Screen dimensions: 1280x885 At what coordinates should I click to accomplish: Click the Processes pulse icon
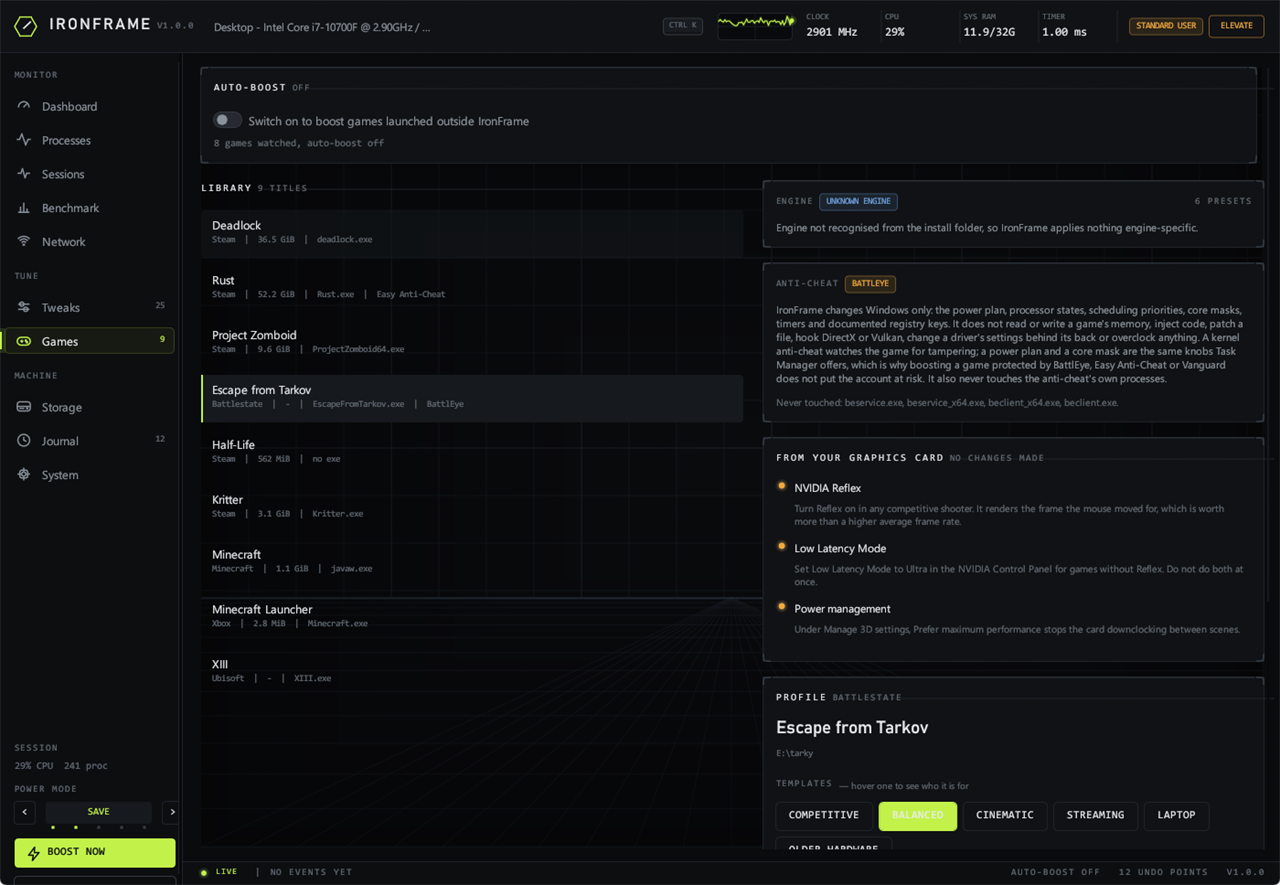point(24,140)
